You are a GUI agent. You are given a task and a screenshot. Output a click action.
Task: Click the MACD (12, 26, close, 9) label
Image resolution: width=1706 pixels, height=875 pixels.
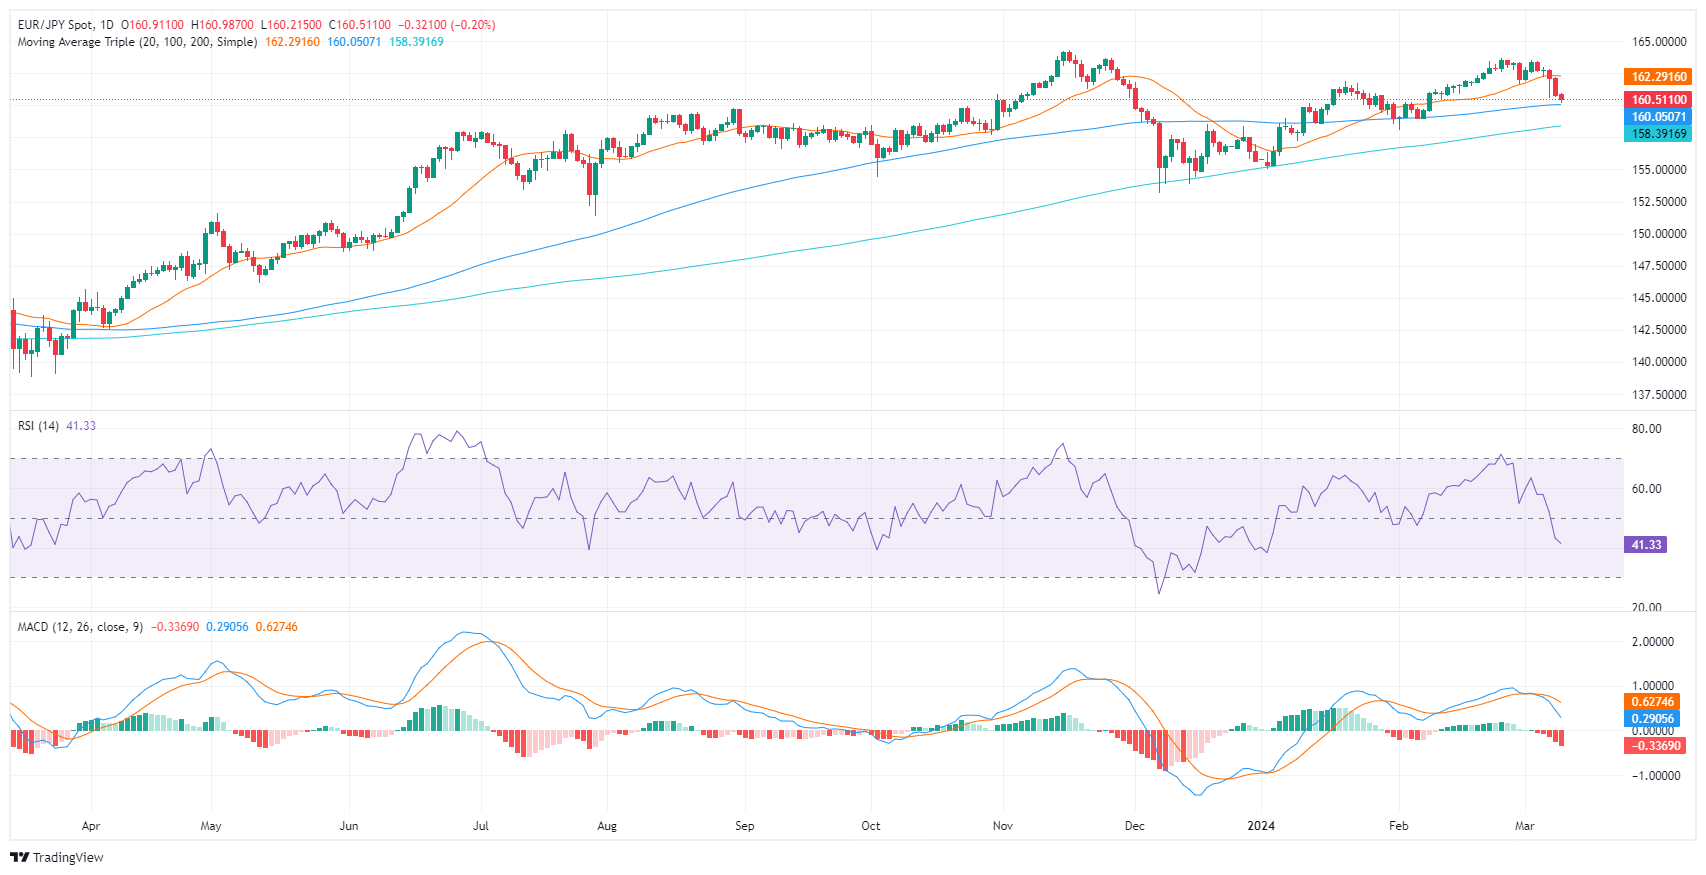coord(80,627)
